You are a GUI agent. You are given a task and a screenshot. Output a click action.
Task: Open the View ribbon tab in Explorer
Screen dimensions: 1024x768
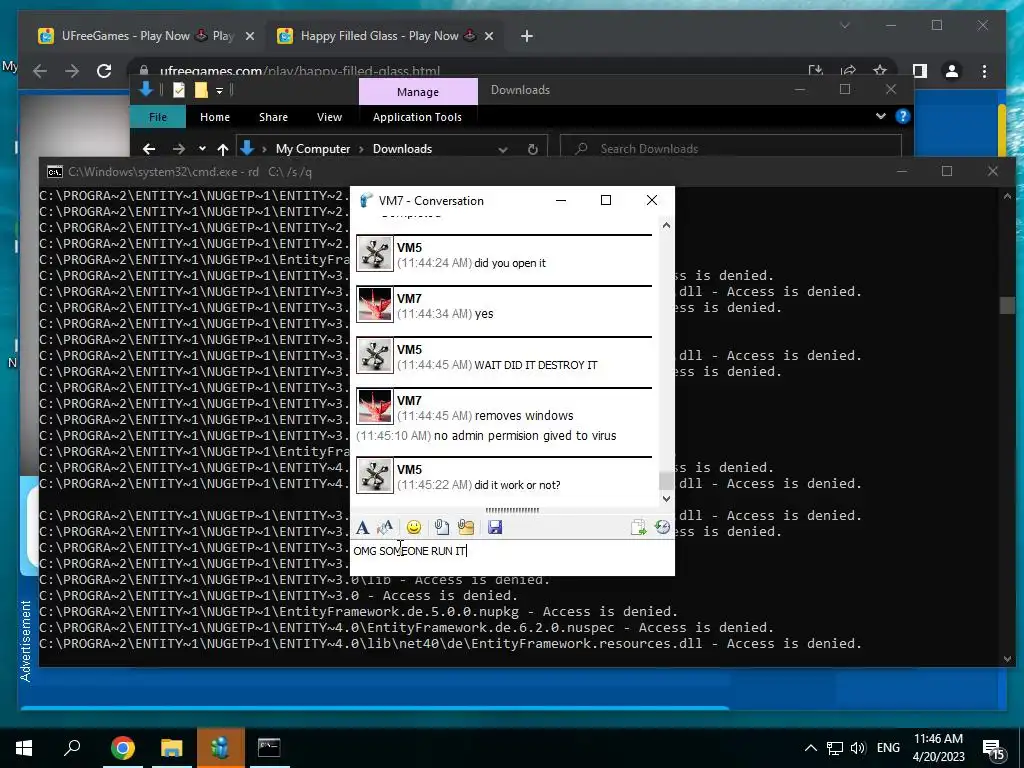tap(329, 117)
